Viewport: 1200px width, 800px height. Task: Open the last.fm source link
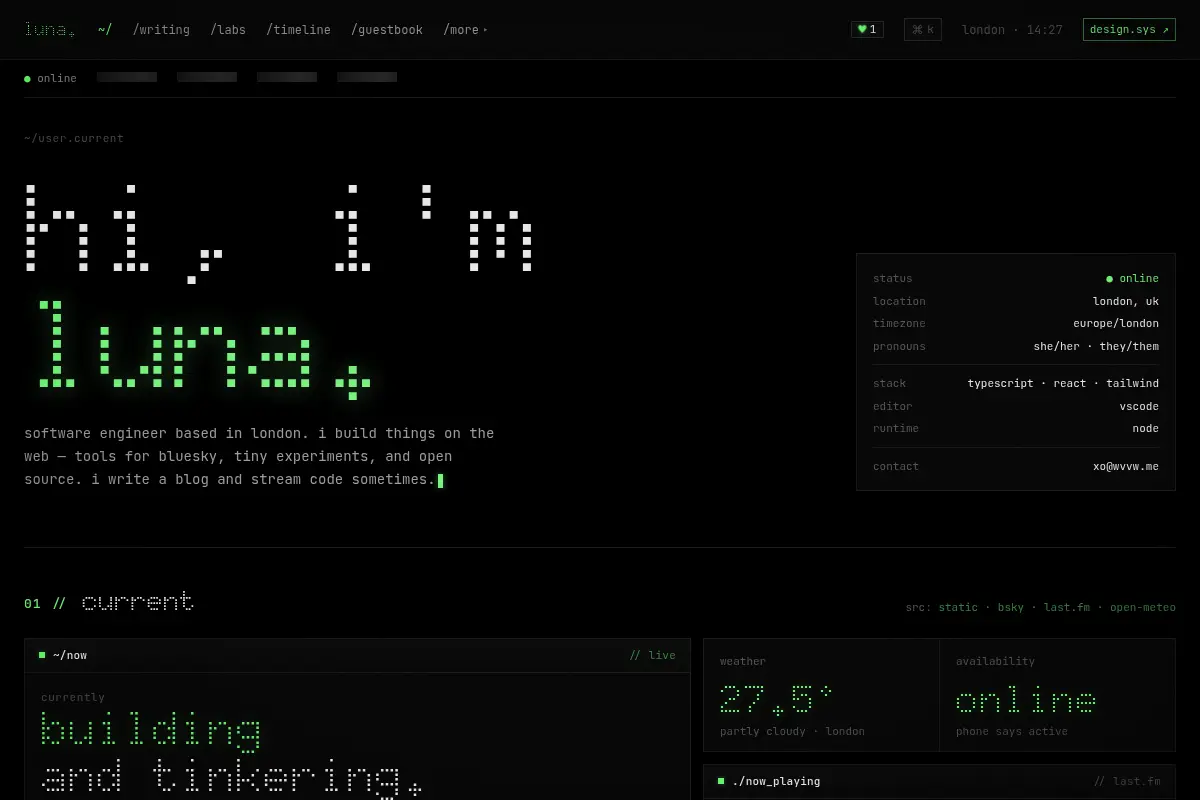coord(1067,607)
